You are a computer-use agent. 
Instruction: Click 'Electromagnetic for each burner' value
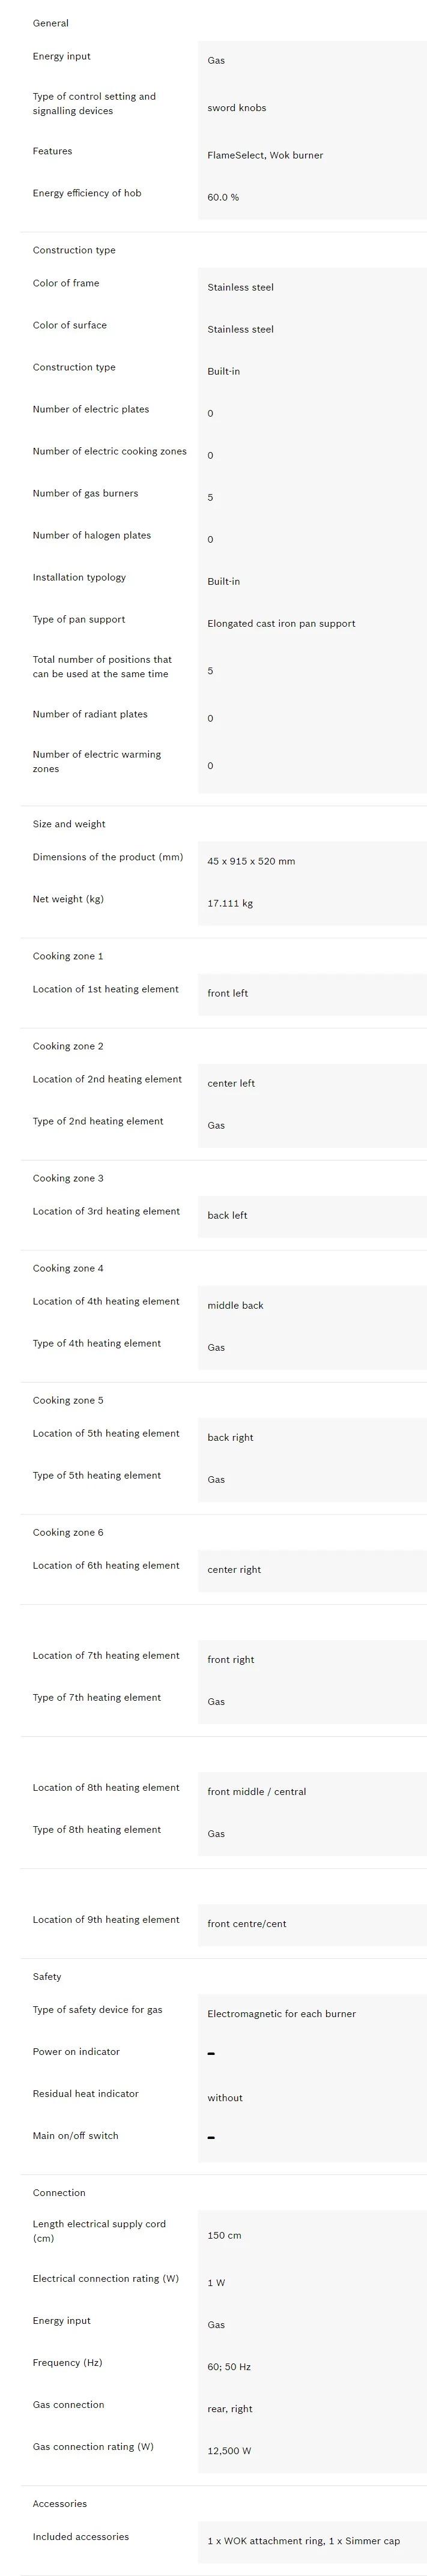pos(281,2014)
